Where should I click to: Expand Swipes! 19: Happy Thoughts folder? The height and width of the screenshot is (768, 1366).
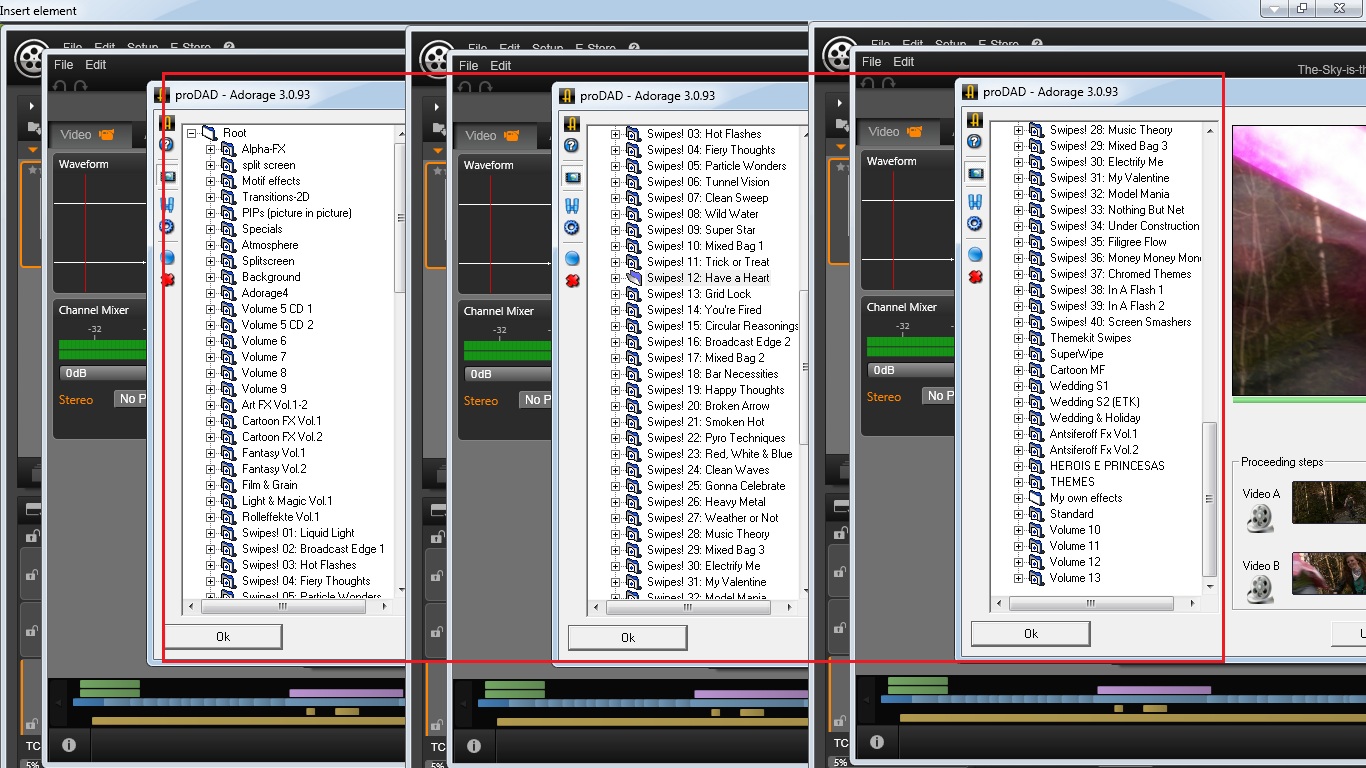point(616,390)
